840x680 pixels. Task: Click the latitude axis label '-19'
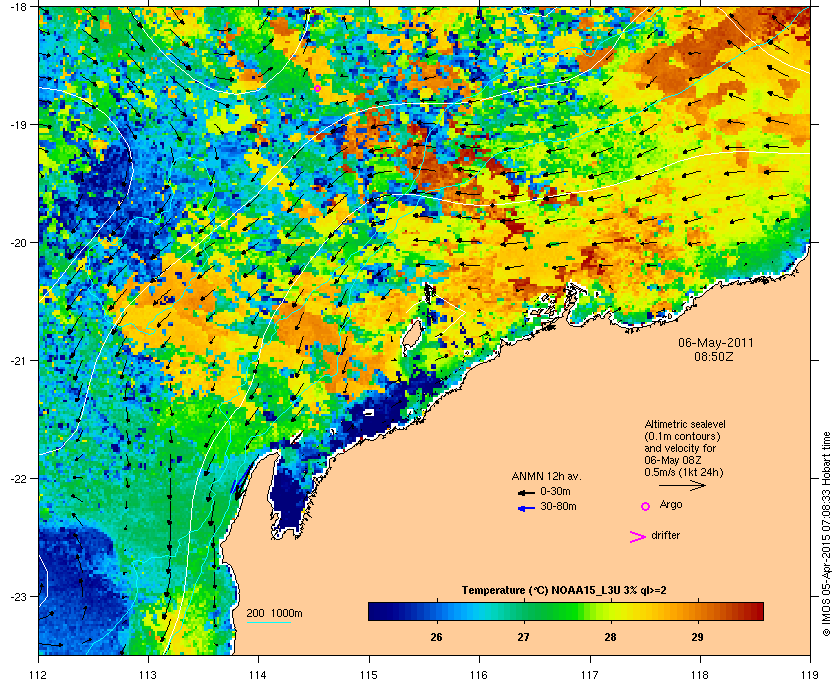point(17,125)
